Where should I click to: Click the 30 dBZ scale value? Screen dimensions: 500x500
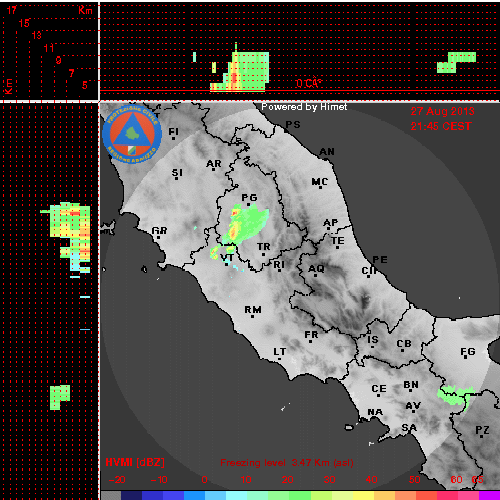tap(329, 480)
